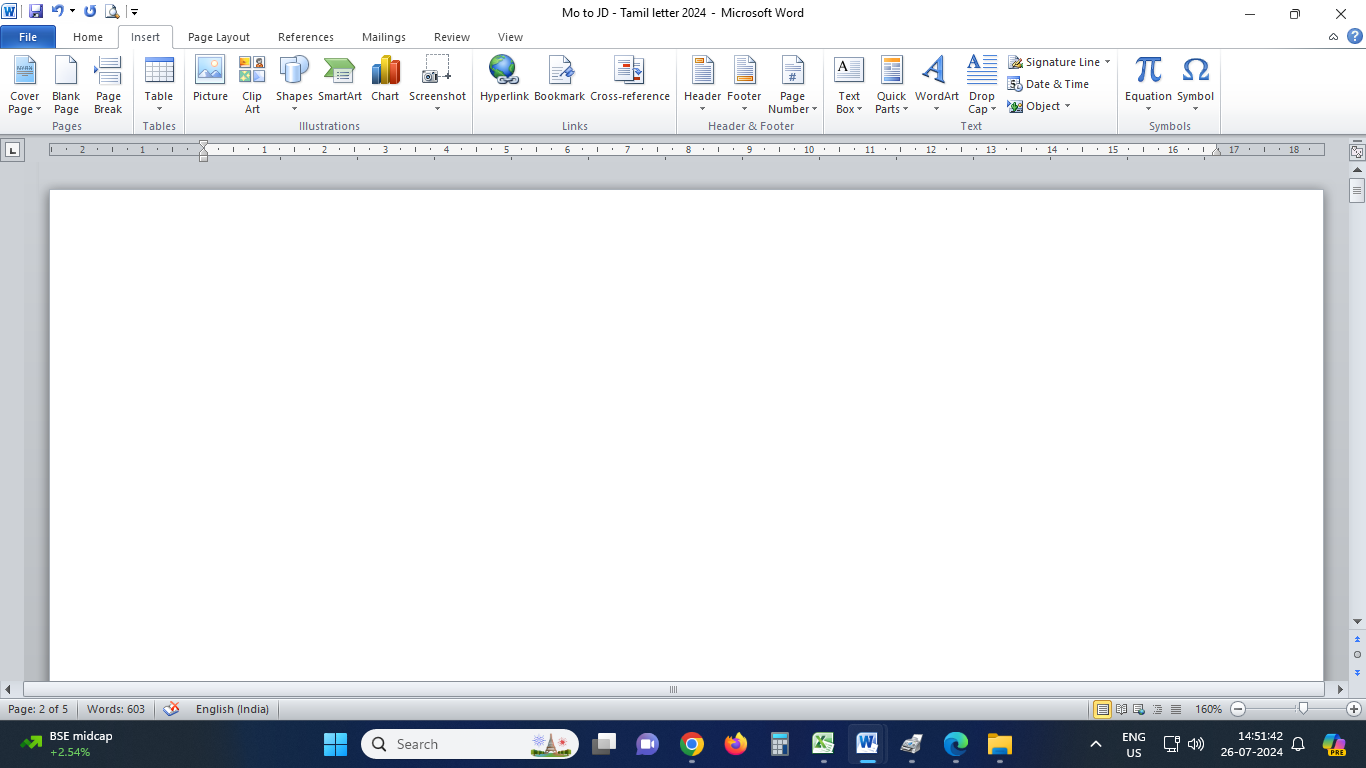Viewport: 1366px width, 768px height.
Task: Switch to Print Layout view
Action: 1102,709
